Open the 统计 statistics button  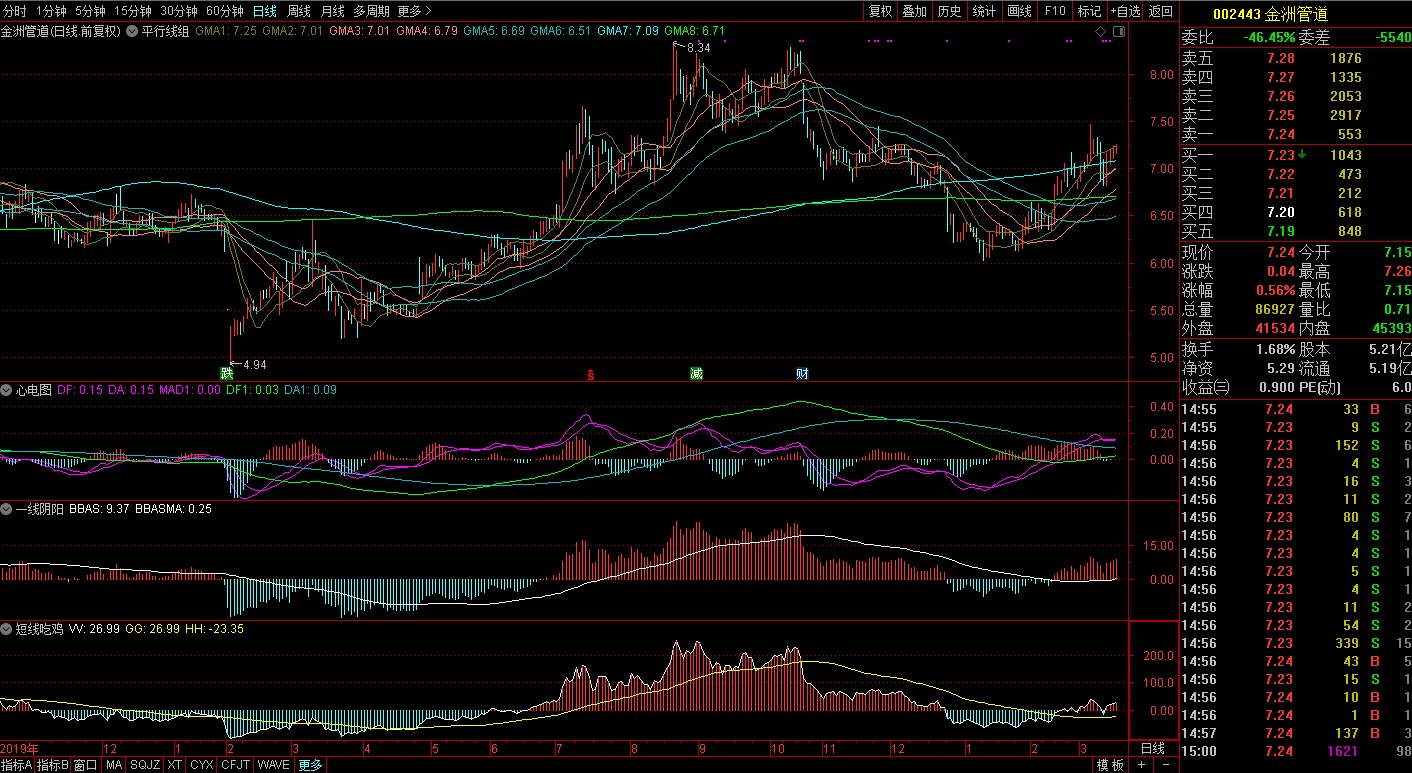pyautogui.click(x=984, y=11)
